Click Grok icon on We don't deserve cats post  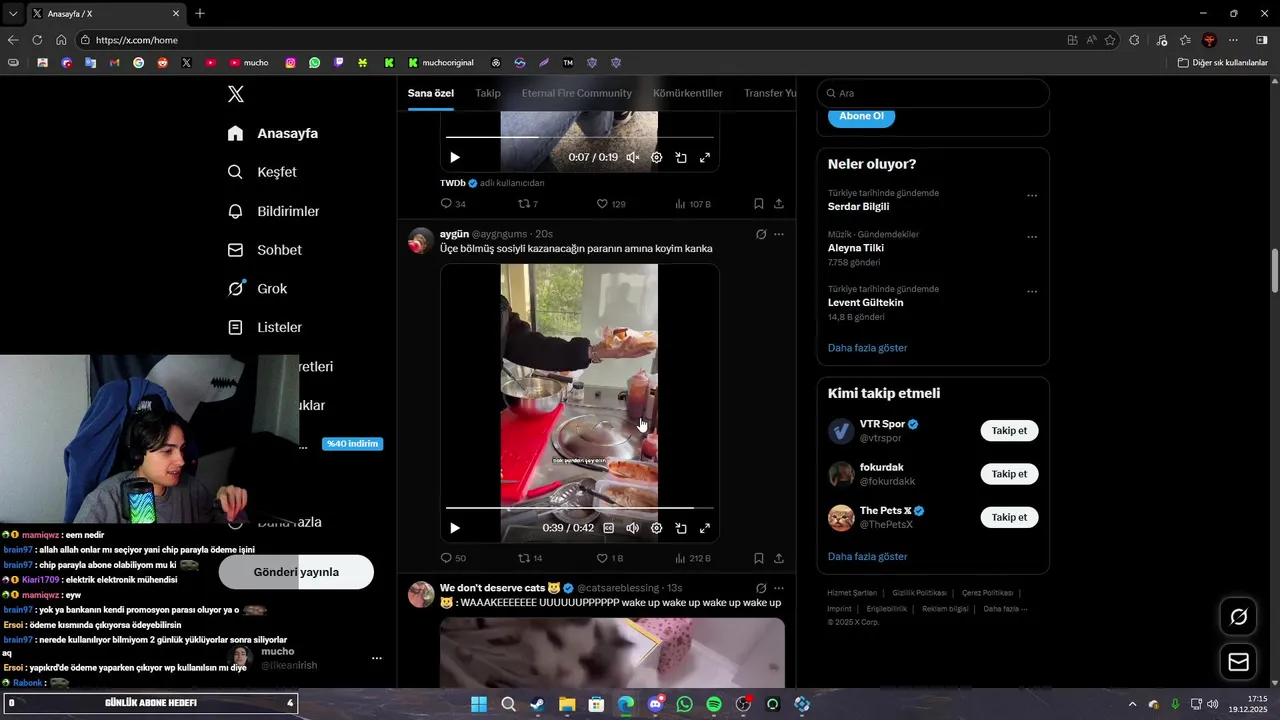click(x=761, y=588)
